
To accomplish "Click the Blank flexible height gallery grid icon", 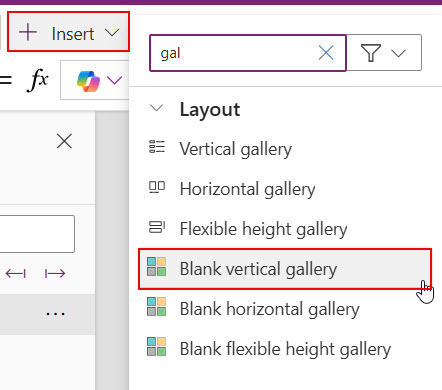I will pos(156,347).
